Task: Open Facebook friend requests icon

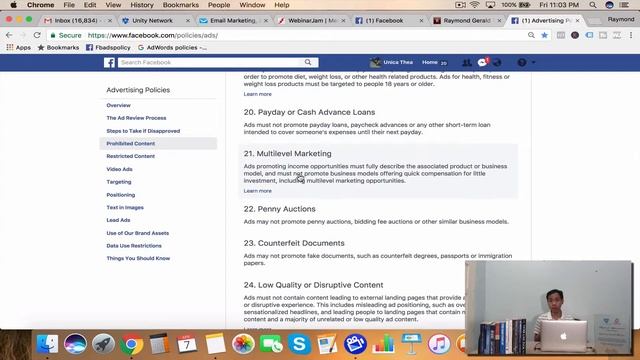Action: [467, 62]
